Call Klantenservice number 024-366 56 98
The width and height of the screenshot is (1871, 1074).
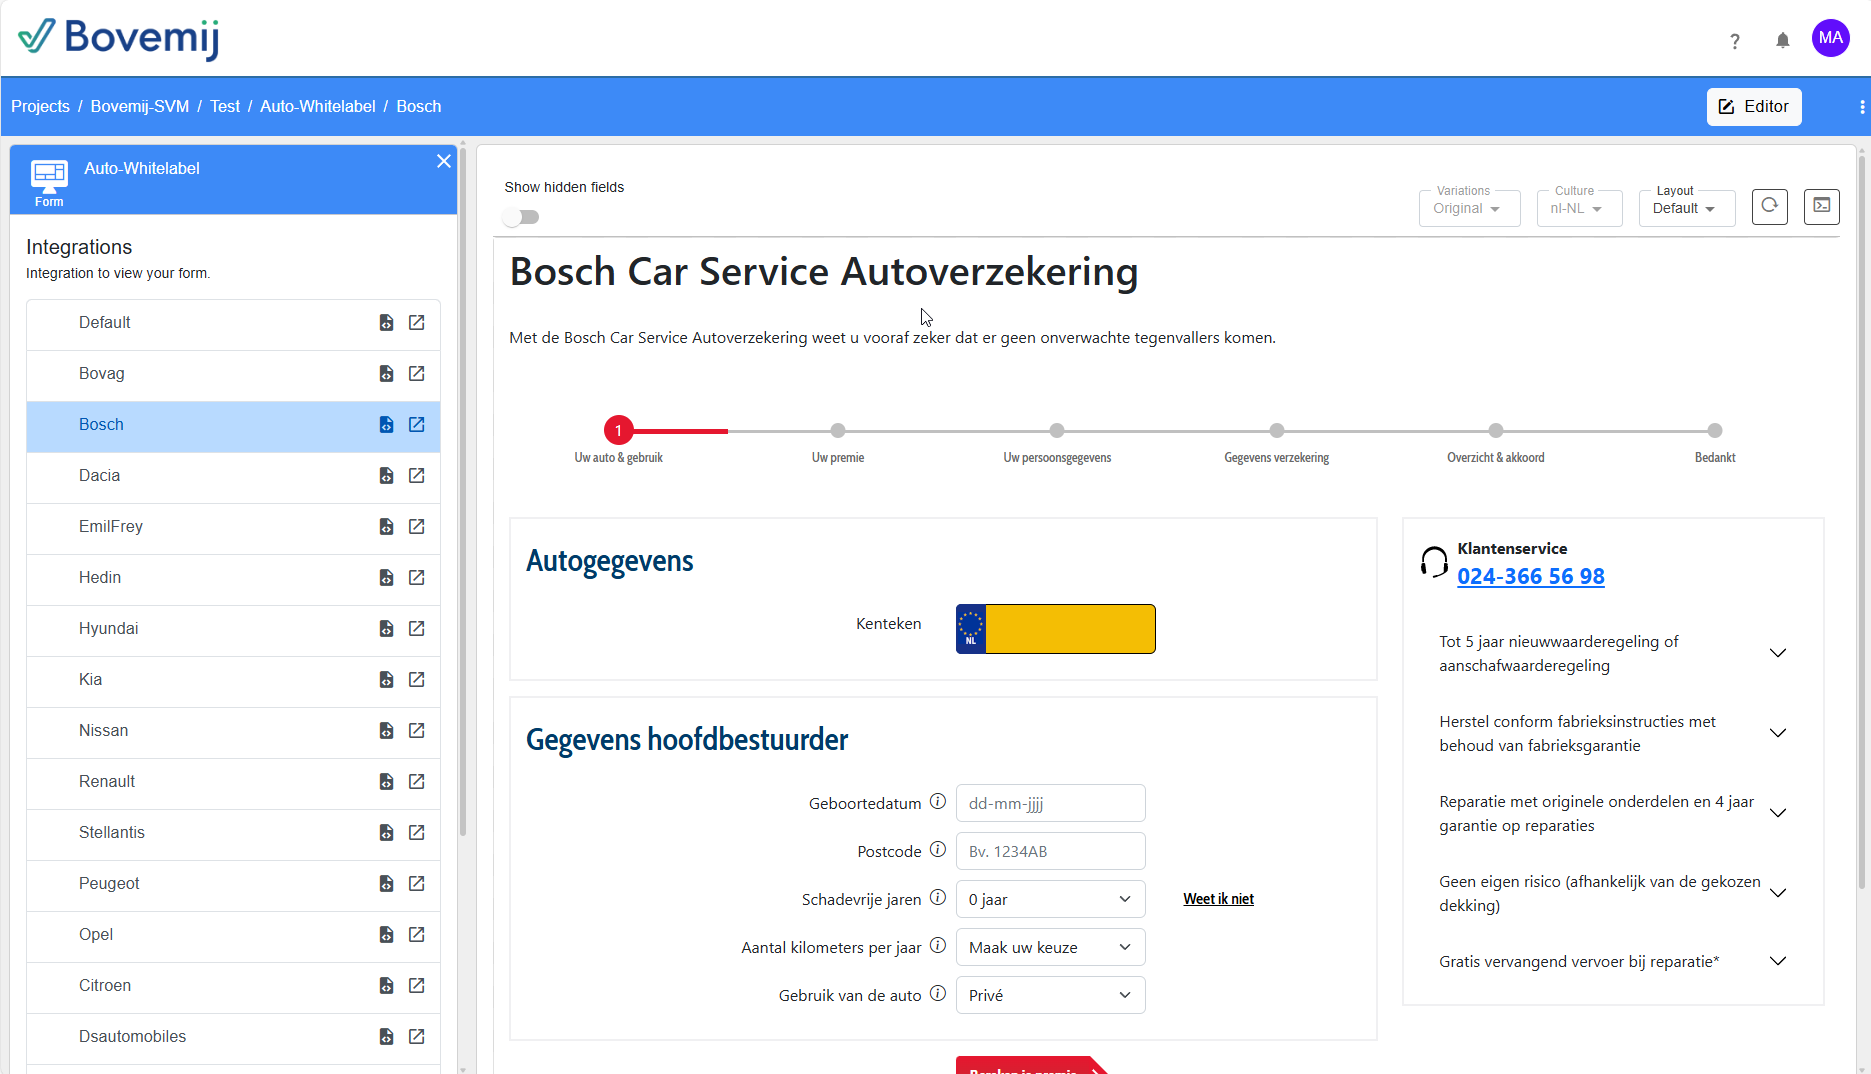[1531, 576]
